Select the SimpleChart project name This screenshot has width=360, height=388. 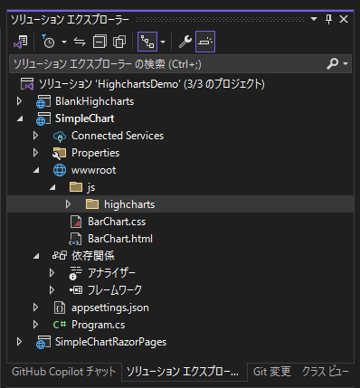[85, 118]
